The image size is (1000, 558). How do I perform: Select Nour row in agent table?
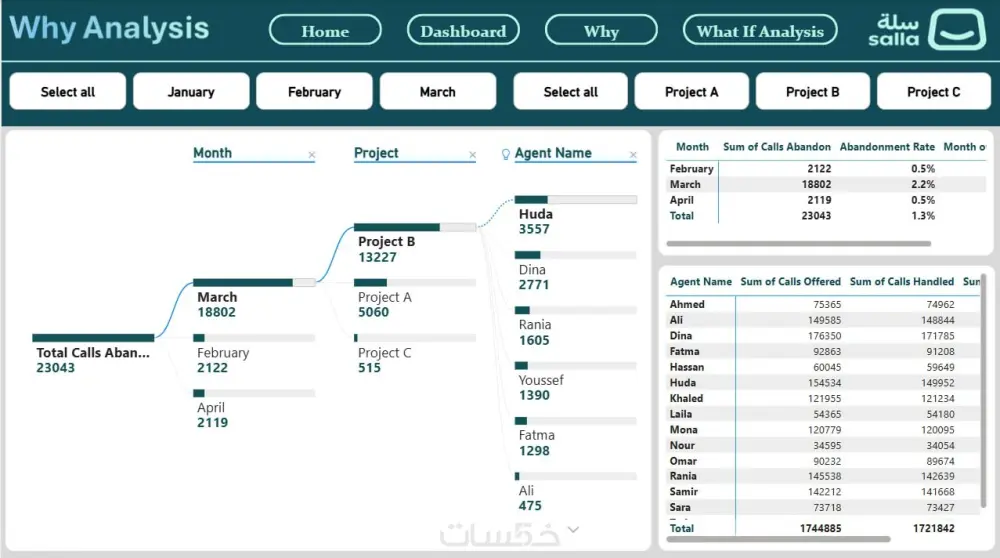[x=823, y=446]
